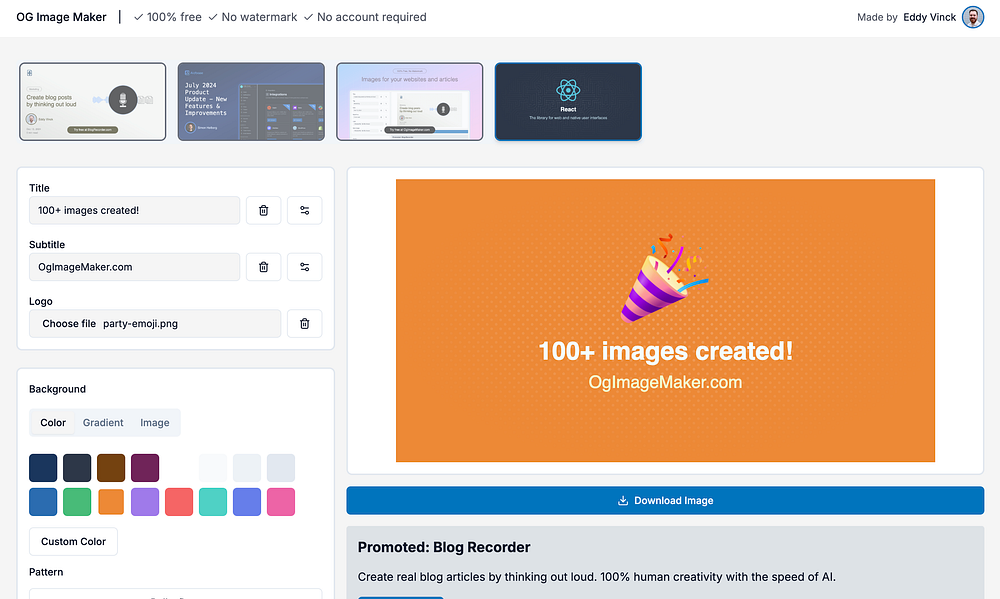This screenshot has width=1000, height=599.
Task: Download the generated image
Action: 665,501
